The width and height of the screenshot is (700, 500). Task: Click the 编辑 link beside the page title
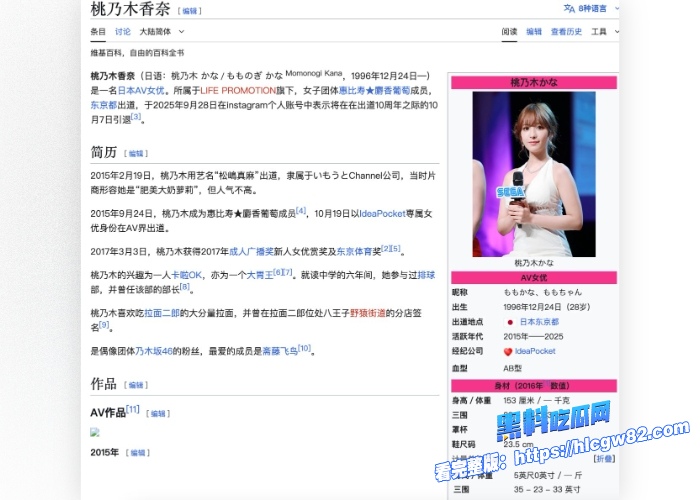pos(190,11)
